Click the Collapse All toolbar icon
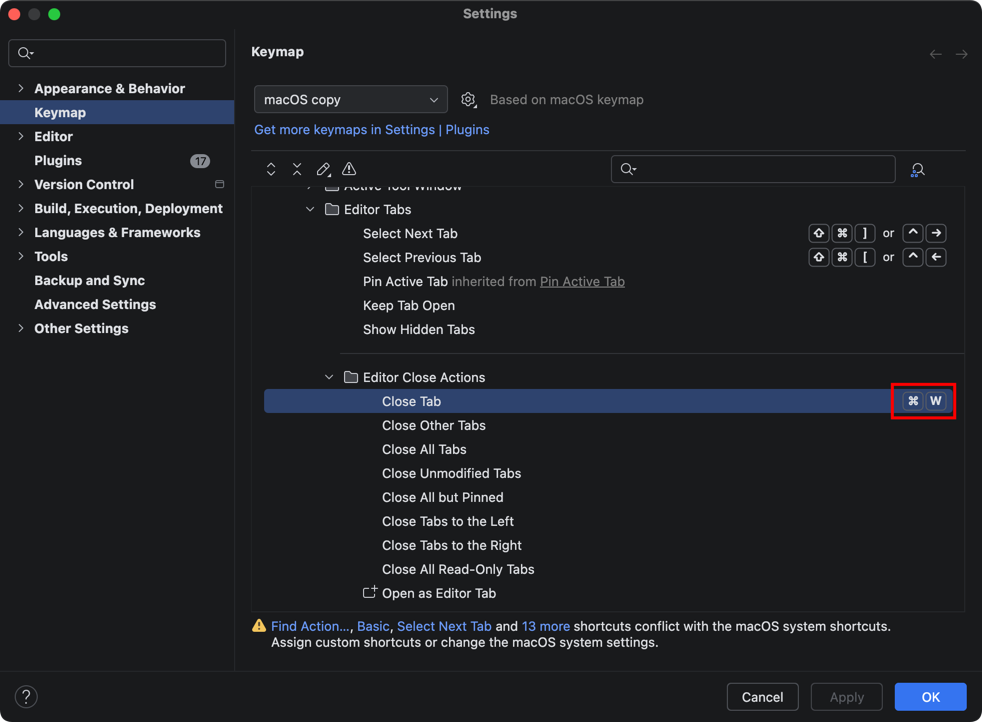Image resolution: width=982 pixels, height=722 pixels. (297, 169)
